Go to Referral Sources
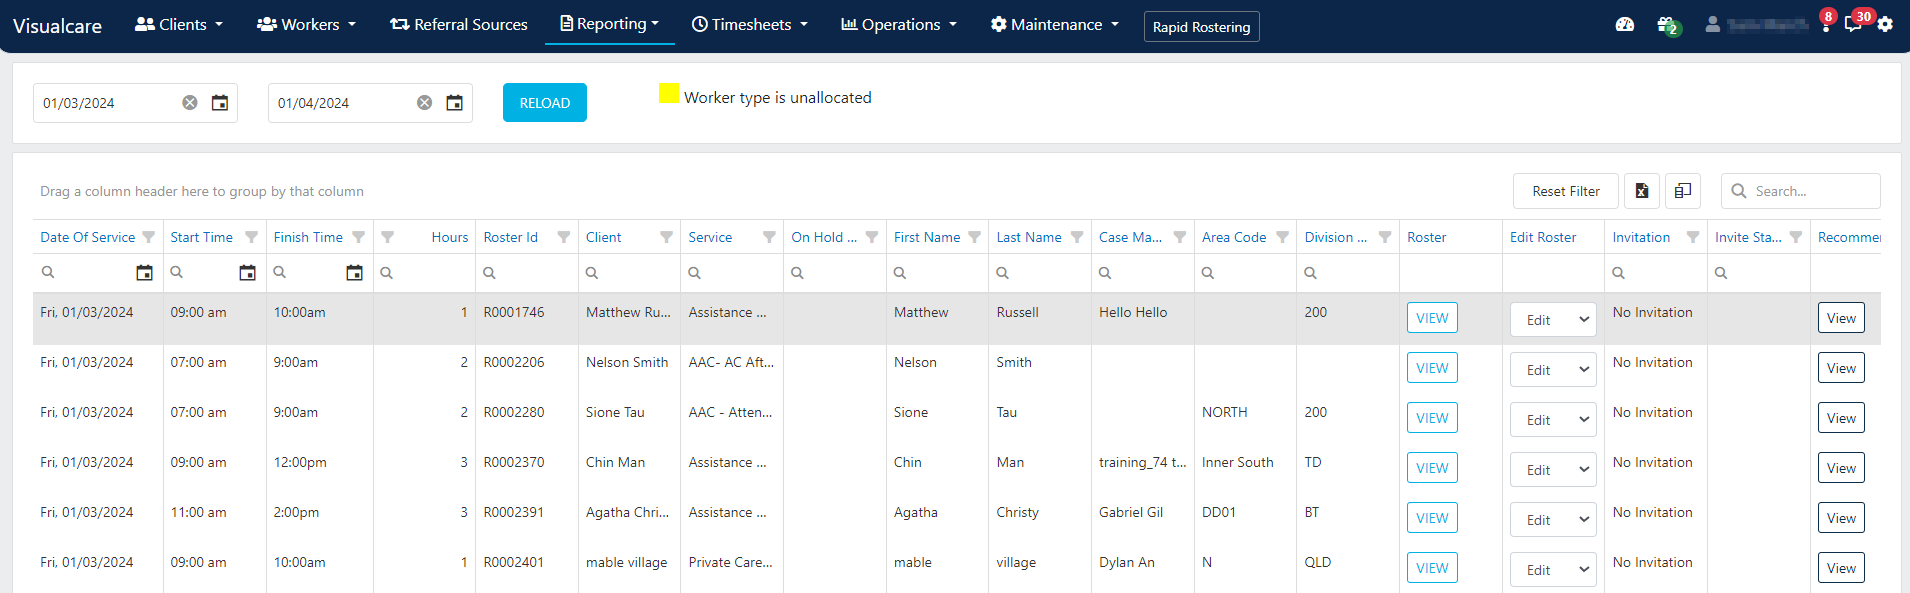This screenshot has width=1910, height=593. pos(459,24)
